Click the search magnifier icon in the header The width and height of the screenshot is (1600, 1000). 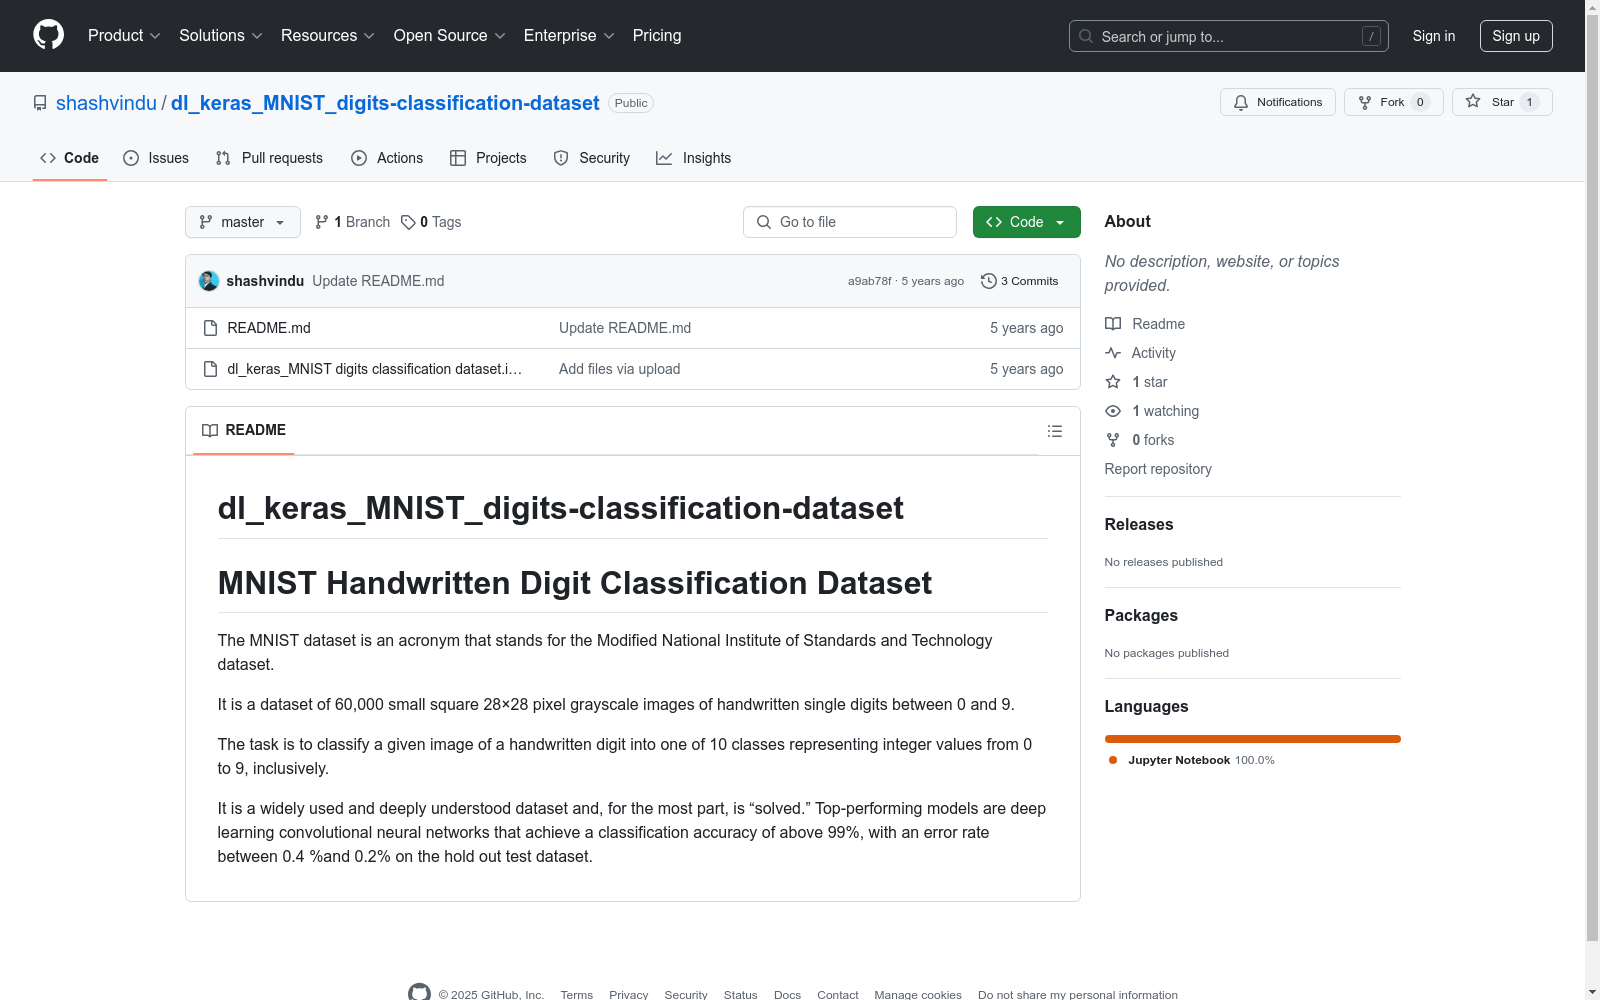[1086, 36]
